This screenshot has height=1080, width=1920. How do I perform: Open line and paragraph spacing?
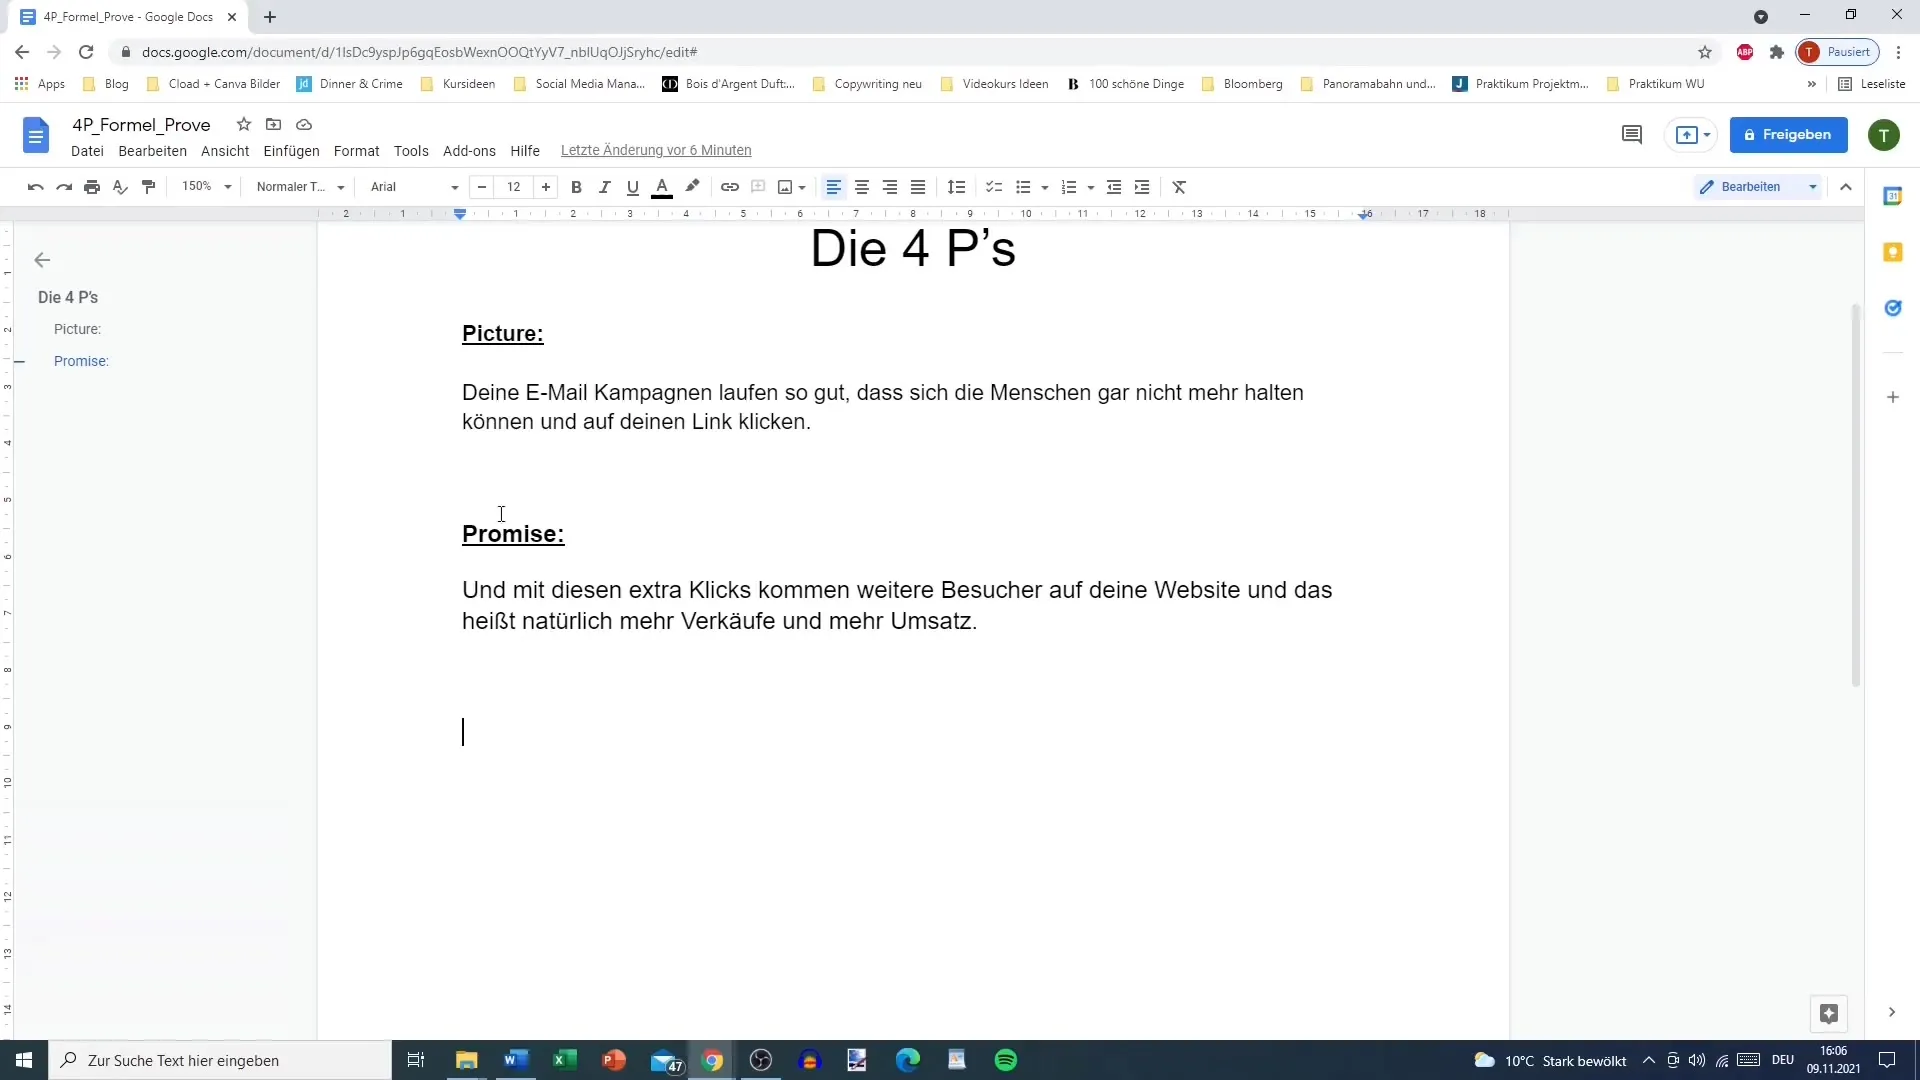[957, 187]
